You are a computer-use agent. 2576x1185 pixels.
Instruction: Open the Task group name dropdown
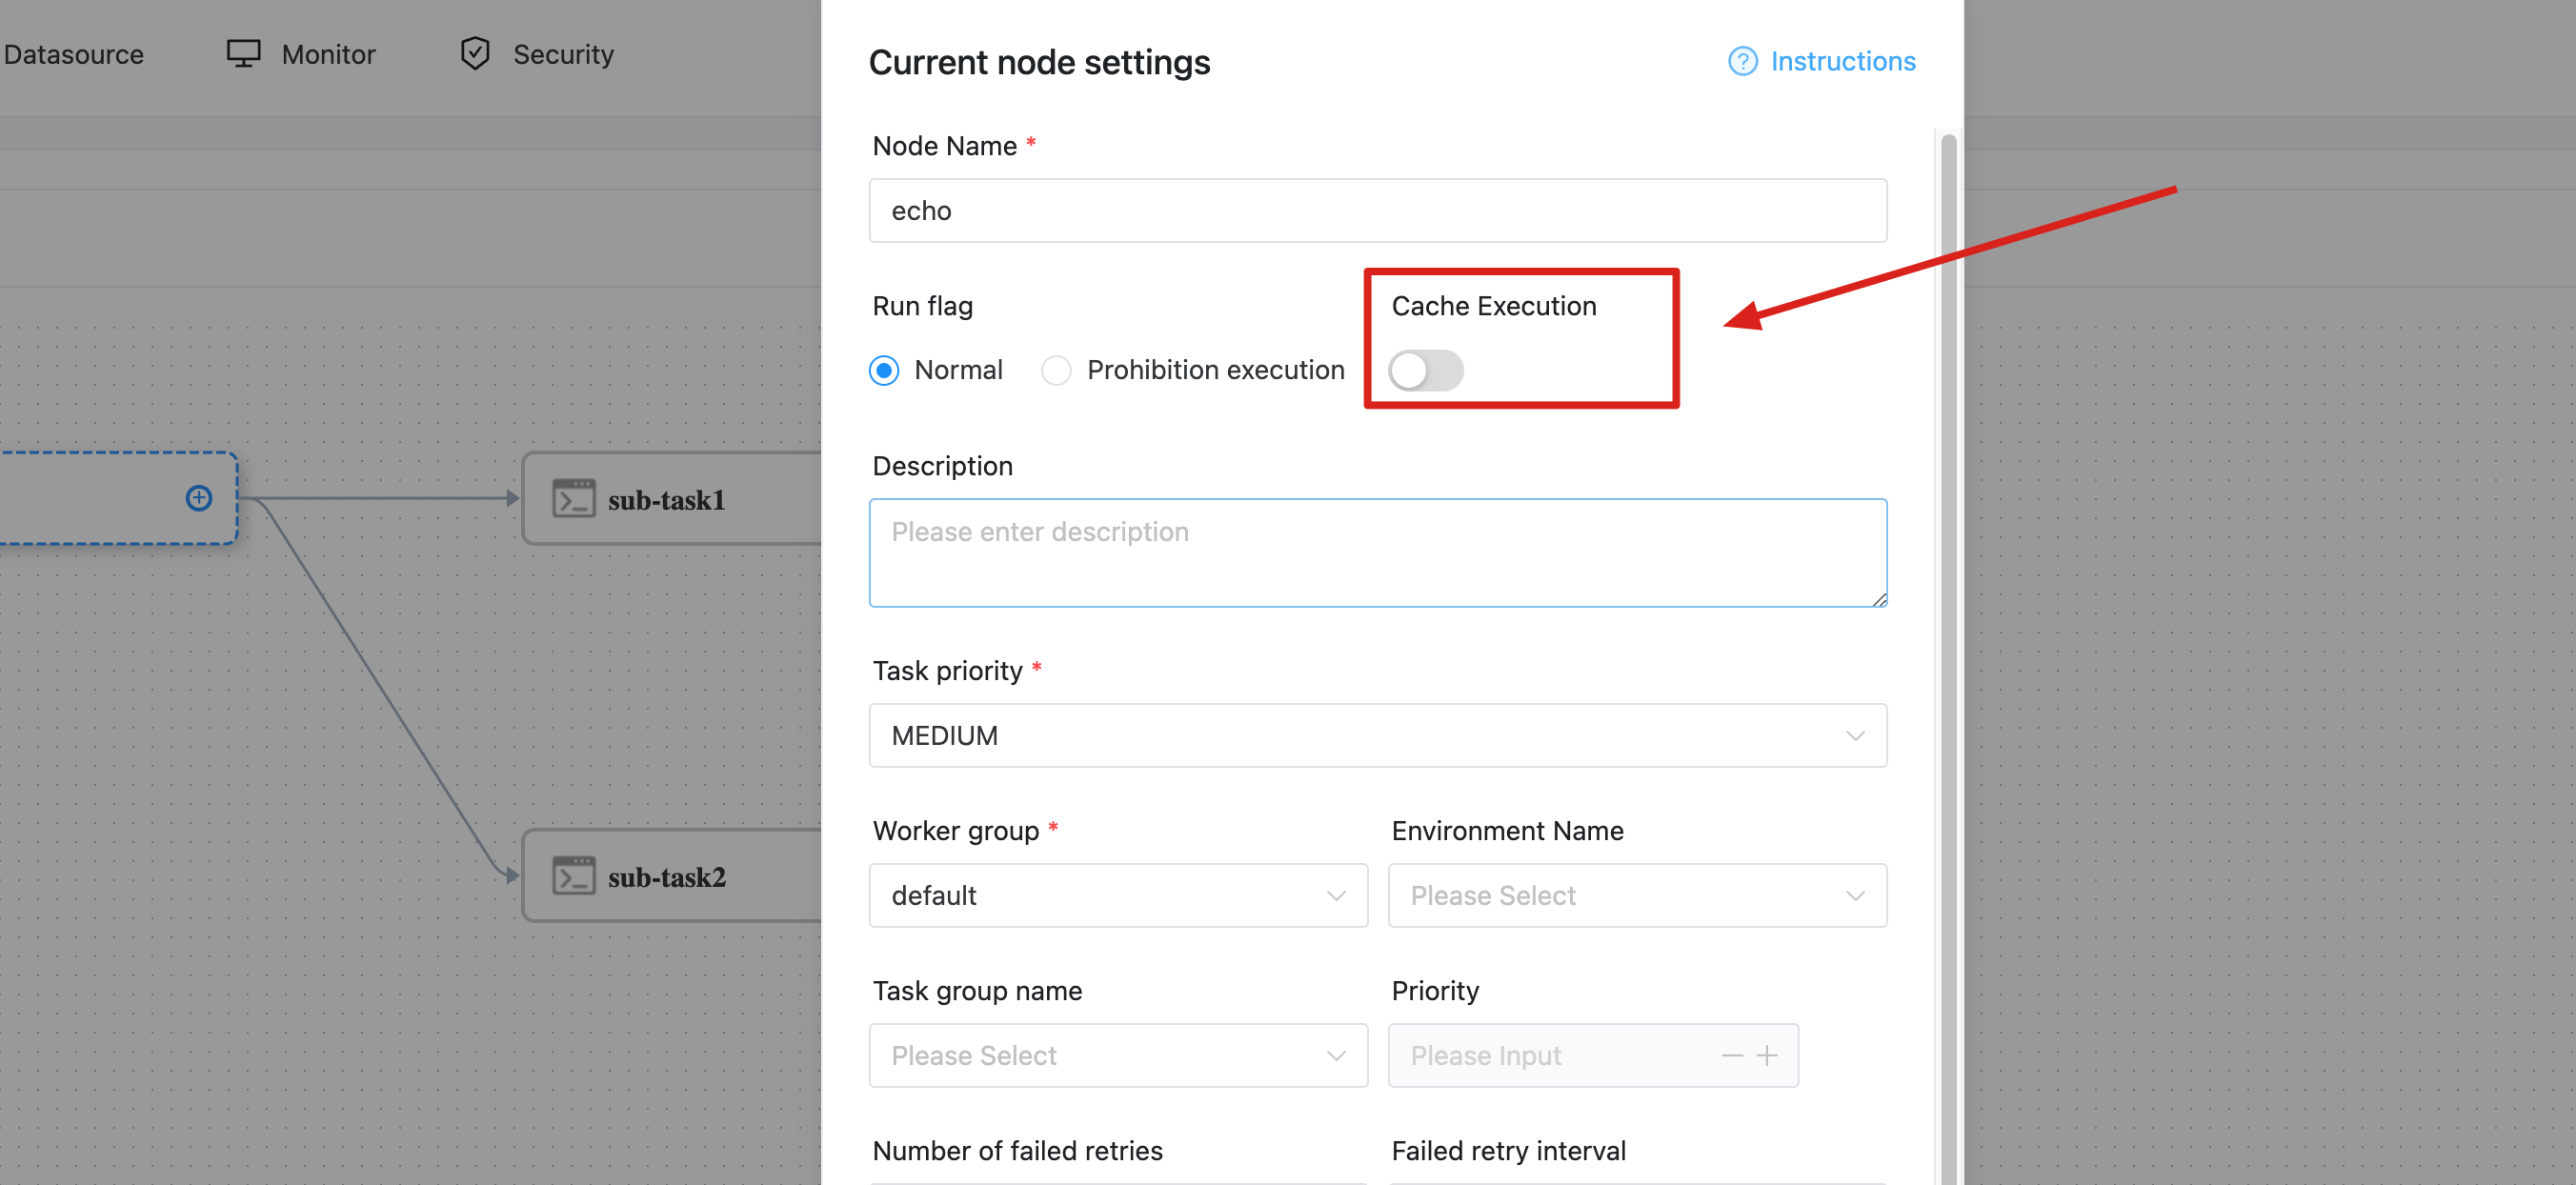1117,1055
